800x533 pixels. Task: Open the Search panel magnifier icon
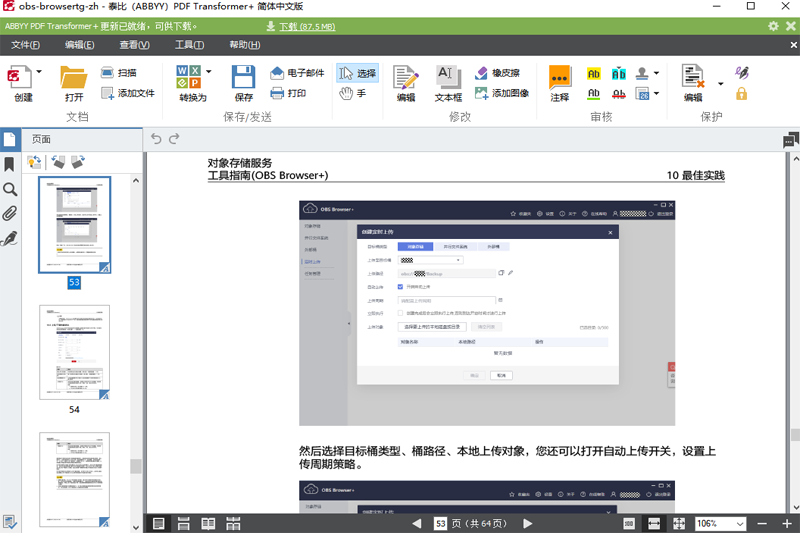(x=10, y=189)
